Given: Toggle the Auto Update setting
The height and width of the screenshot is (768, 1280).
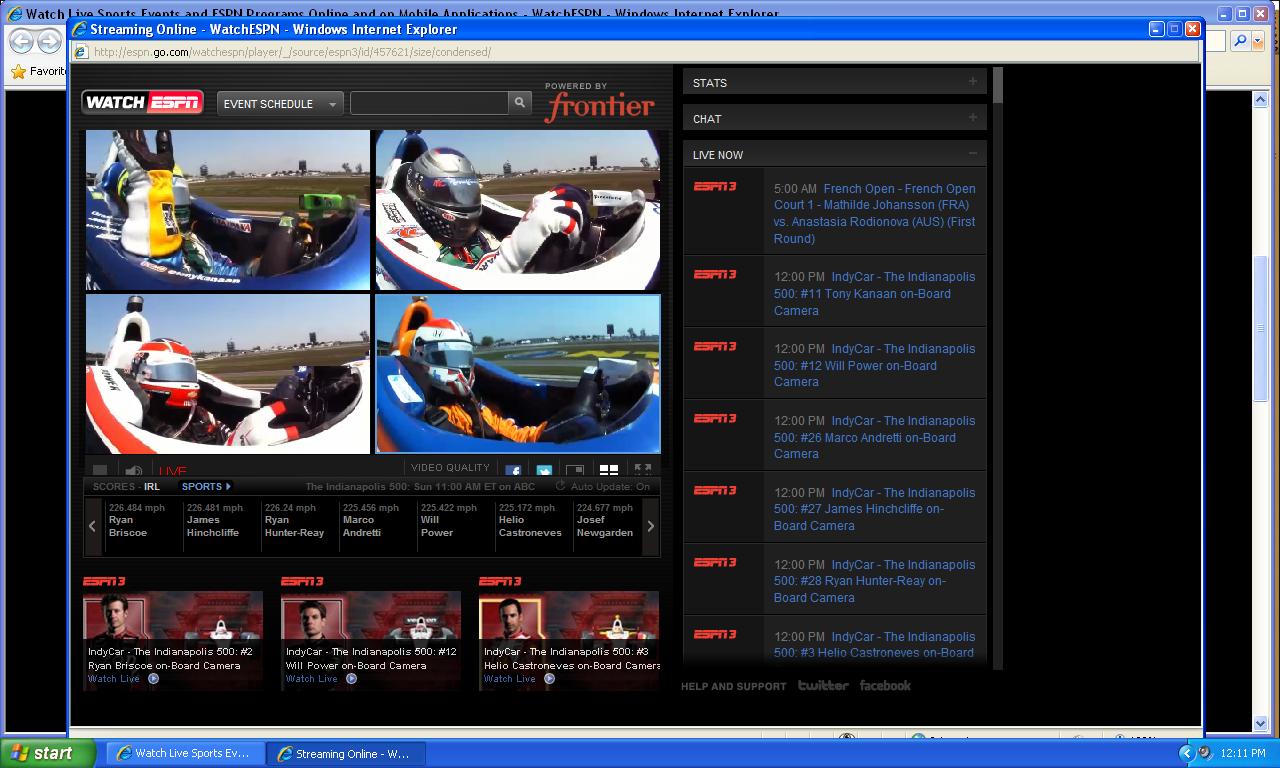Looking at the screenshot, I should coord(603,486).
